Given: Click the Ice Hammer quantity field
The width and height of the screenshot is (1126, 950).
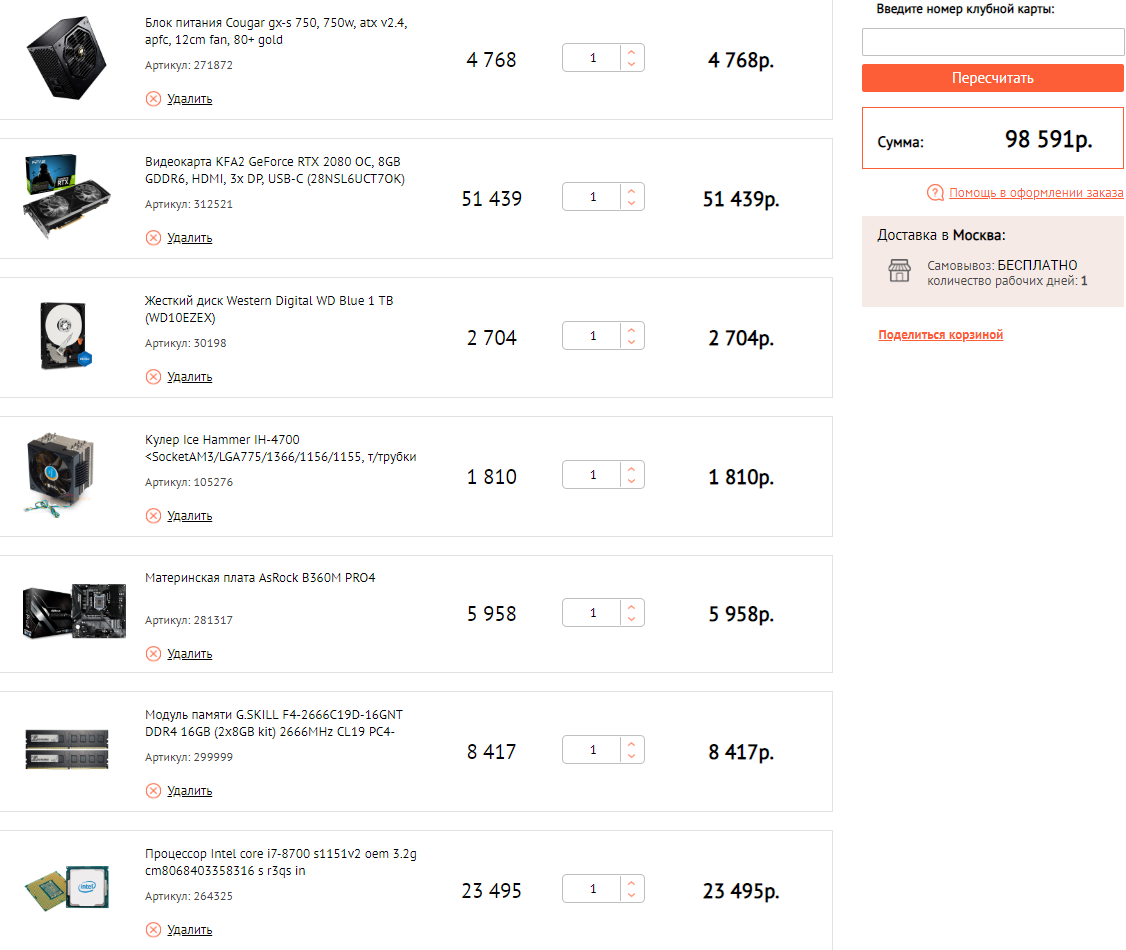Looking at the screenshot, I should (x=592, y=475).
